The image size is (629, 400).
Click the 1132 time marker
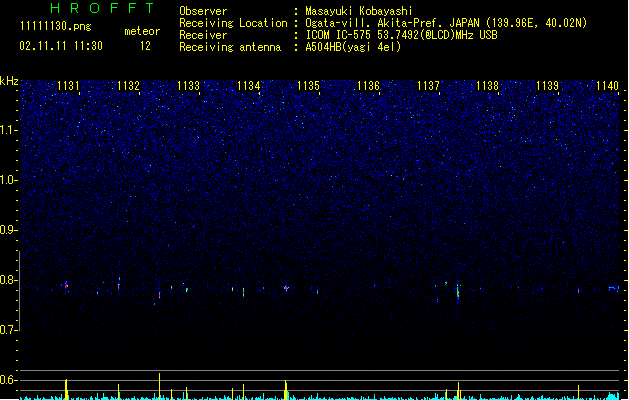(x=128, y=86)
